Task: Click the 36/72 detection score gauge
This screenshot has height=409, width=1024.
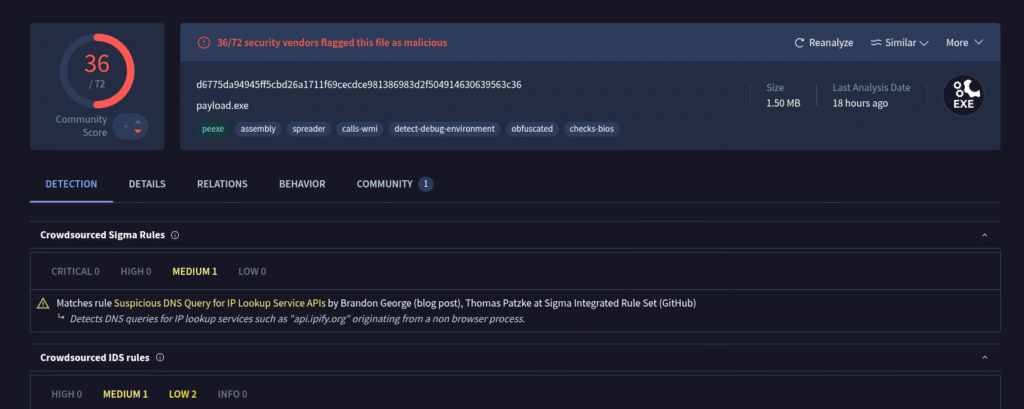Action: coord(97,70)
